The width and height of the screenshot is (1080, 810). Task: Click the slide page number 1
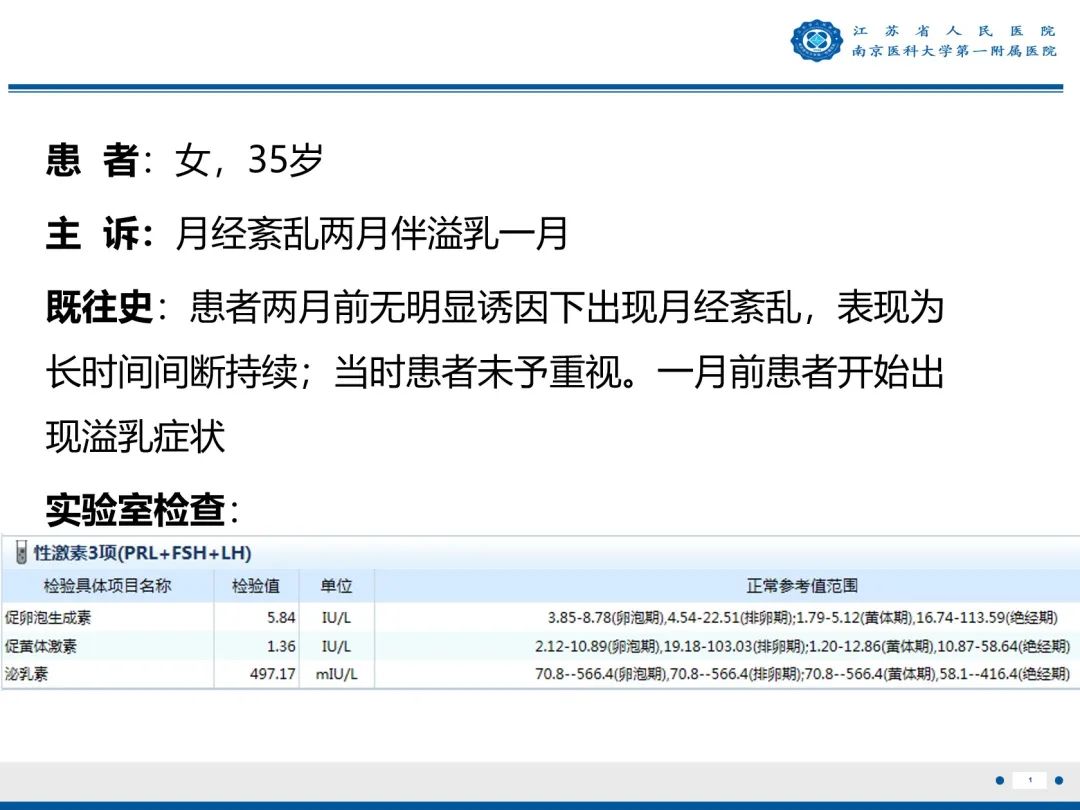click(1030, 780)
